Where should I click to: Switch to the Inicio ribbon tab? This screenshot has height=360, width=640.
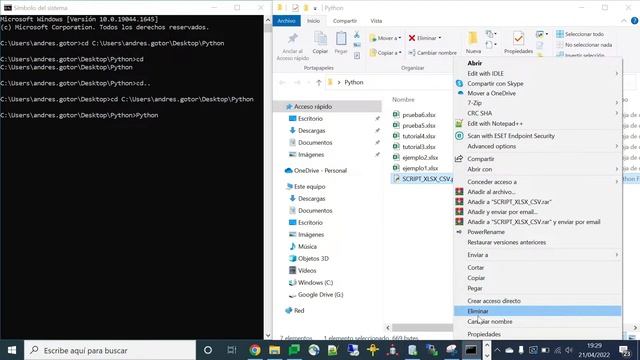(x=313, y=21)
